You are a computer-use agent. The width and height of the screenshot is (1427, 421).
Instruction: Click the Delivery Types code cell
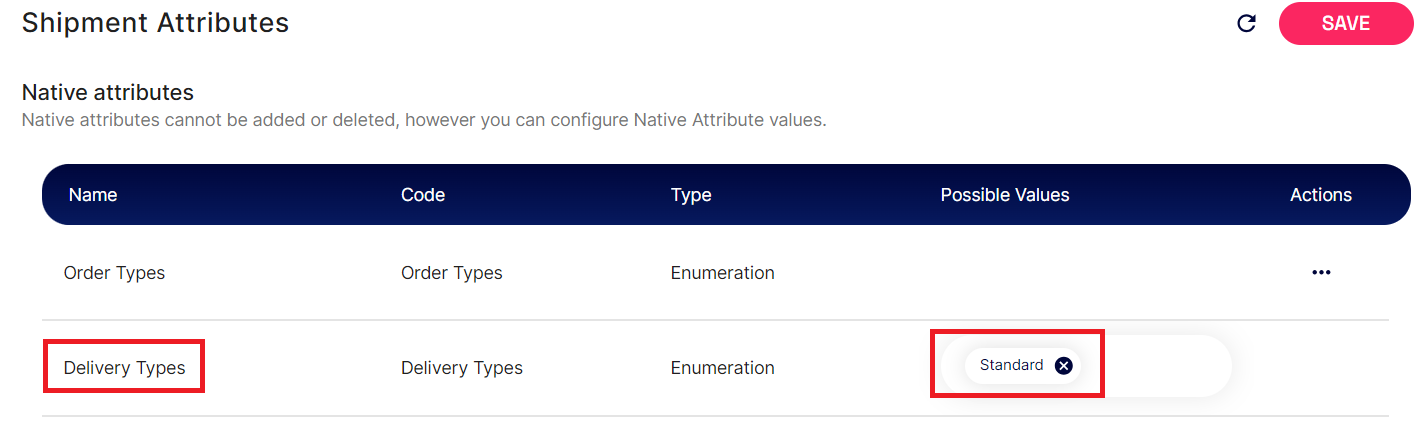pyautogui.click(x=462, y=368)
